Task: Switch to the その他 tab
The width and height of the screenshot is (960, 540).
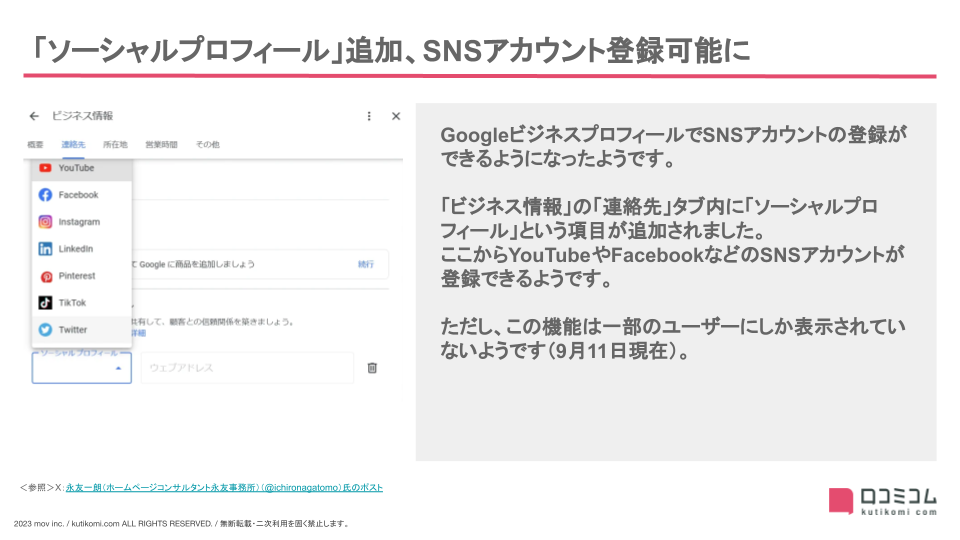Action: [208, 144]
